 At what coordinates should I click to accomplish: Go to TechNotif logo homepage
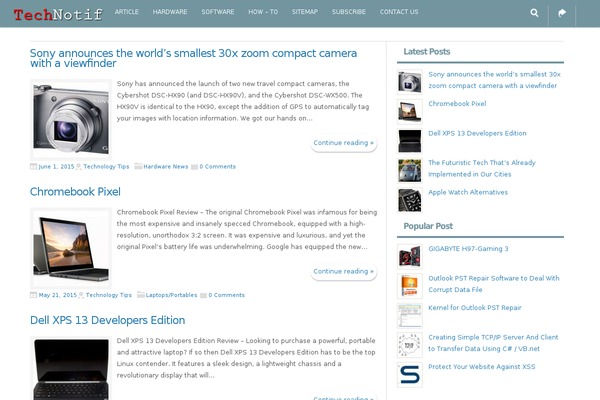58,15
